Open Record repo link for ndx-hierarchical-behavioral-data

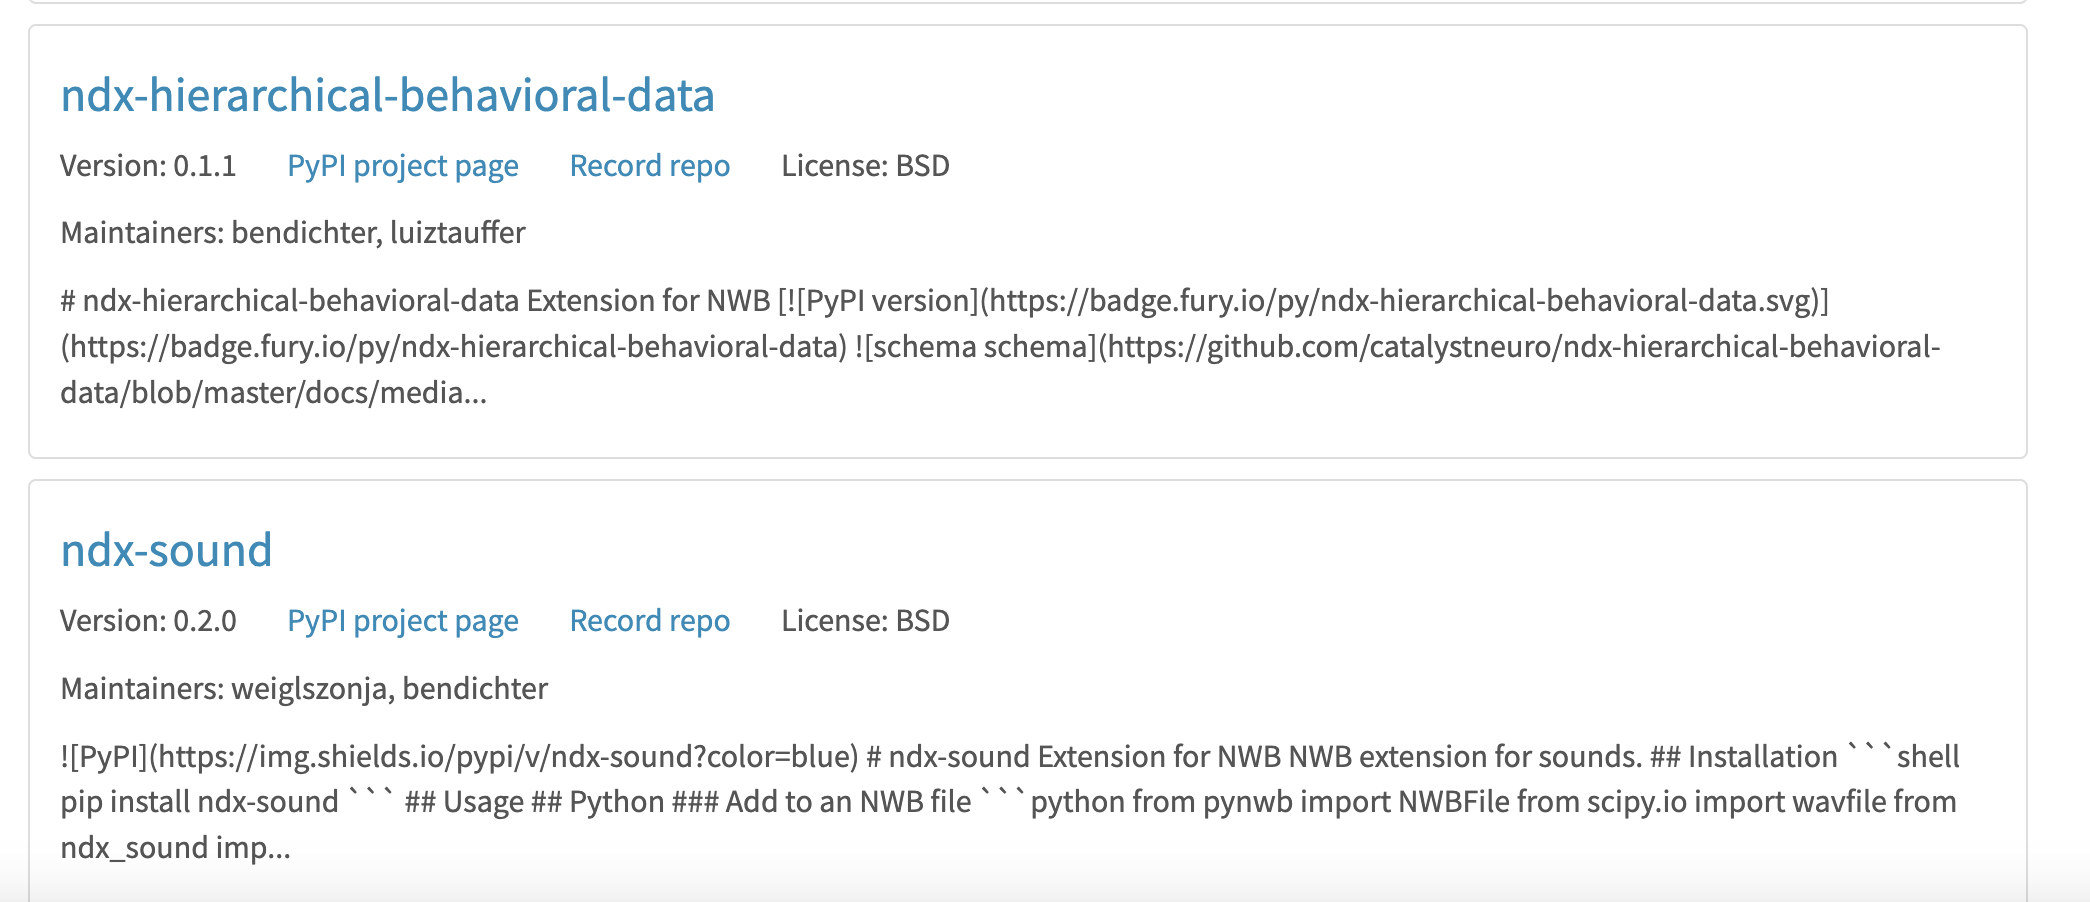(x=649, y=166)
